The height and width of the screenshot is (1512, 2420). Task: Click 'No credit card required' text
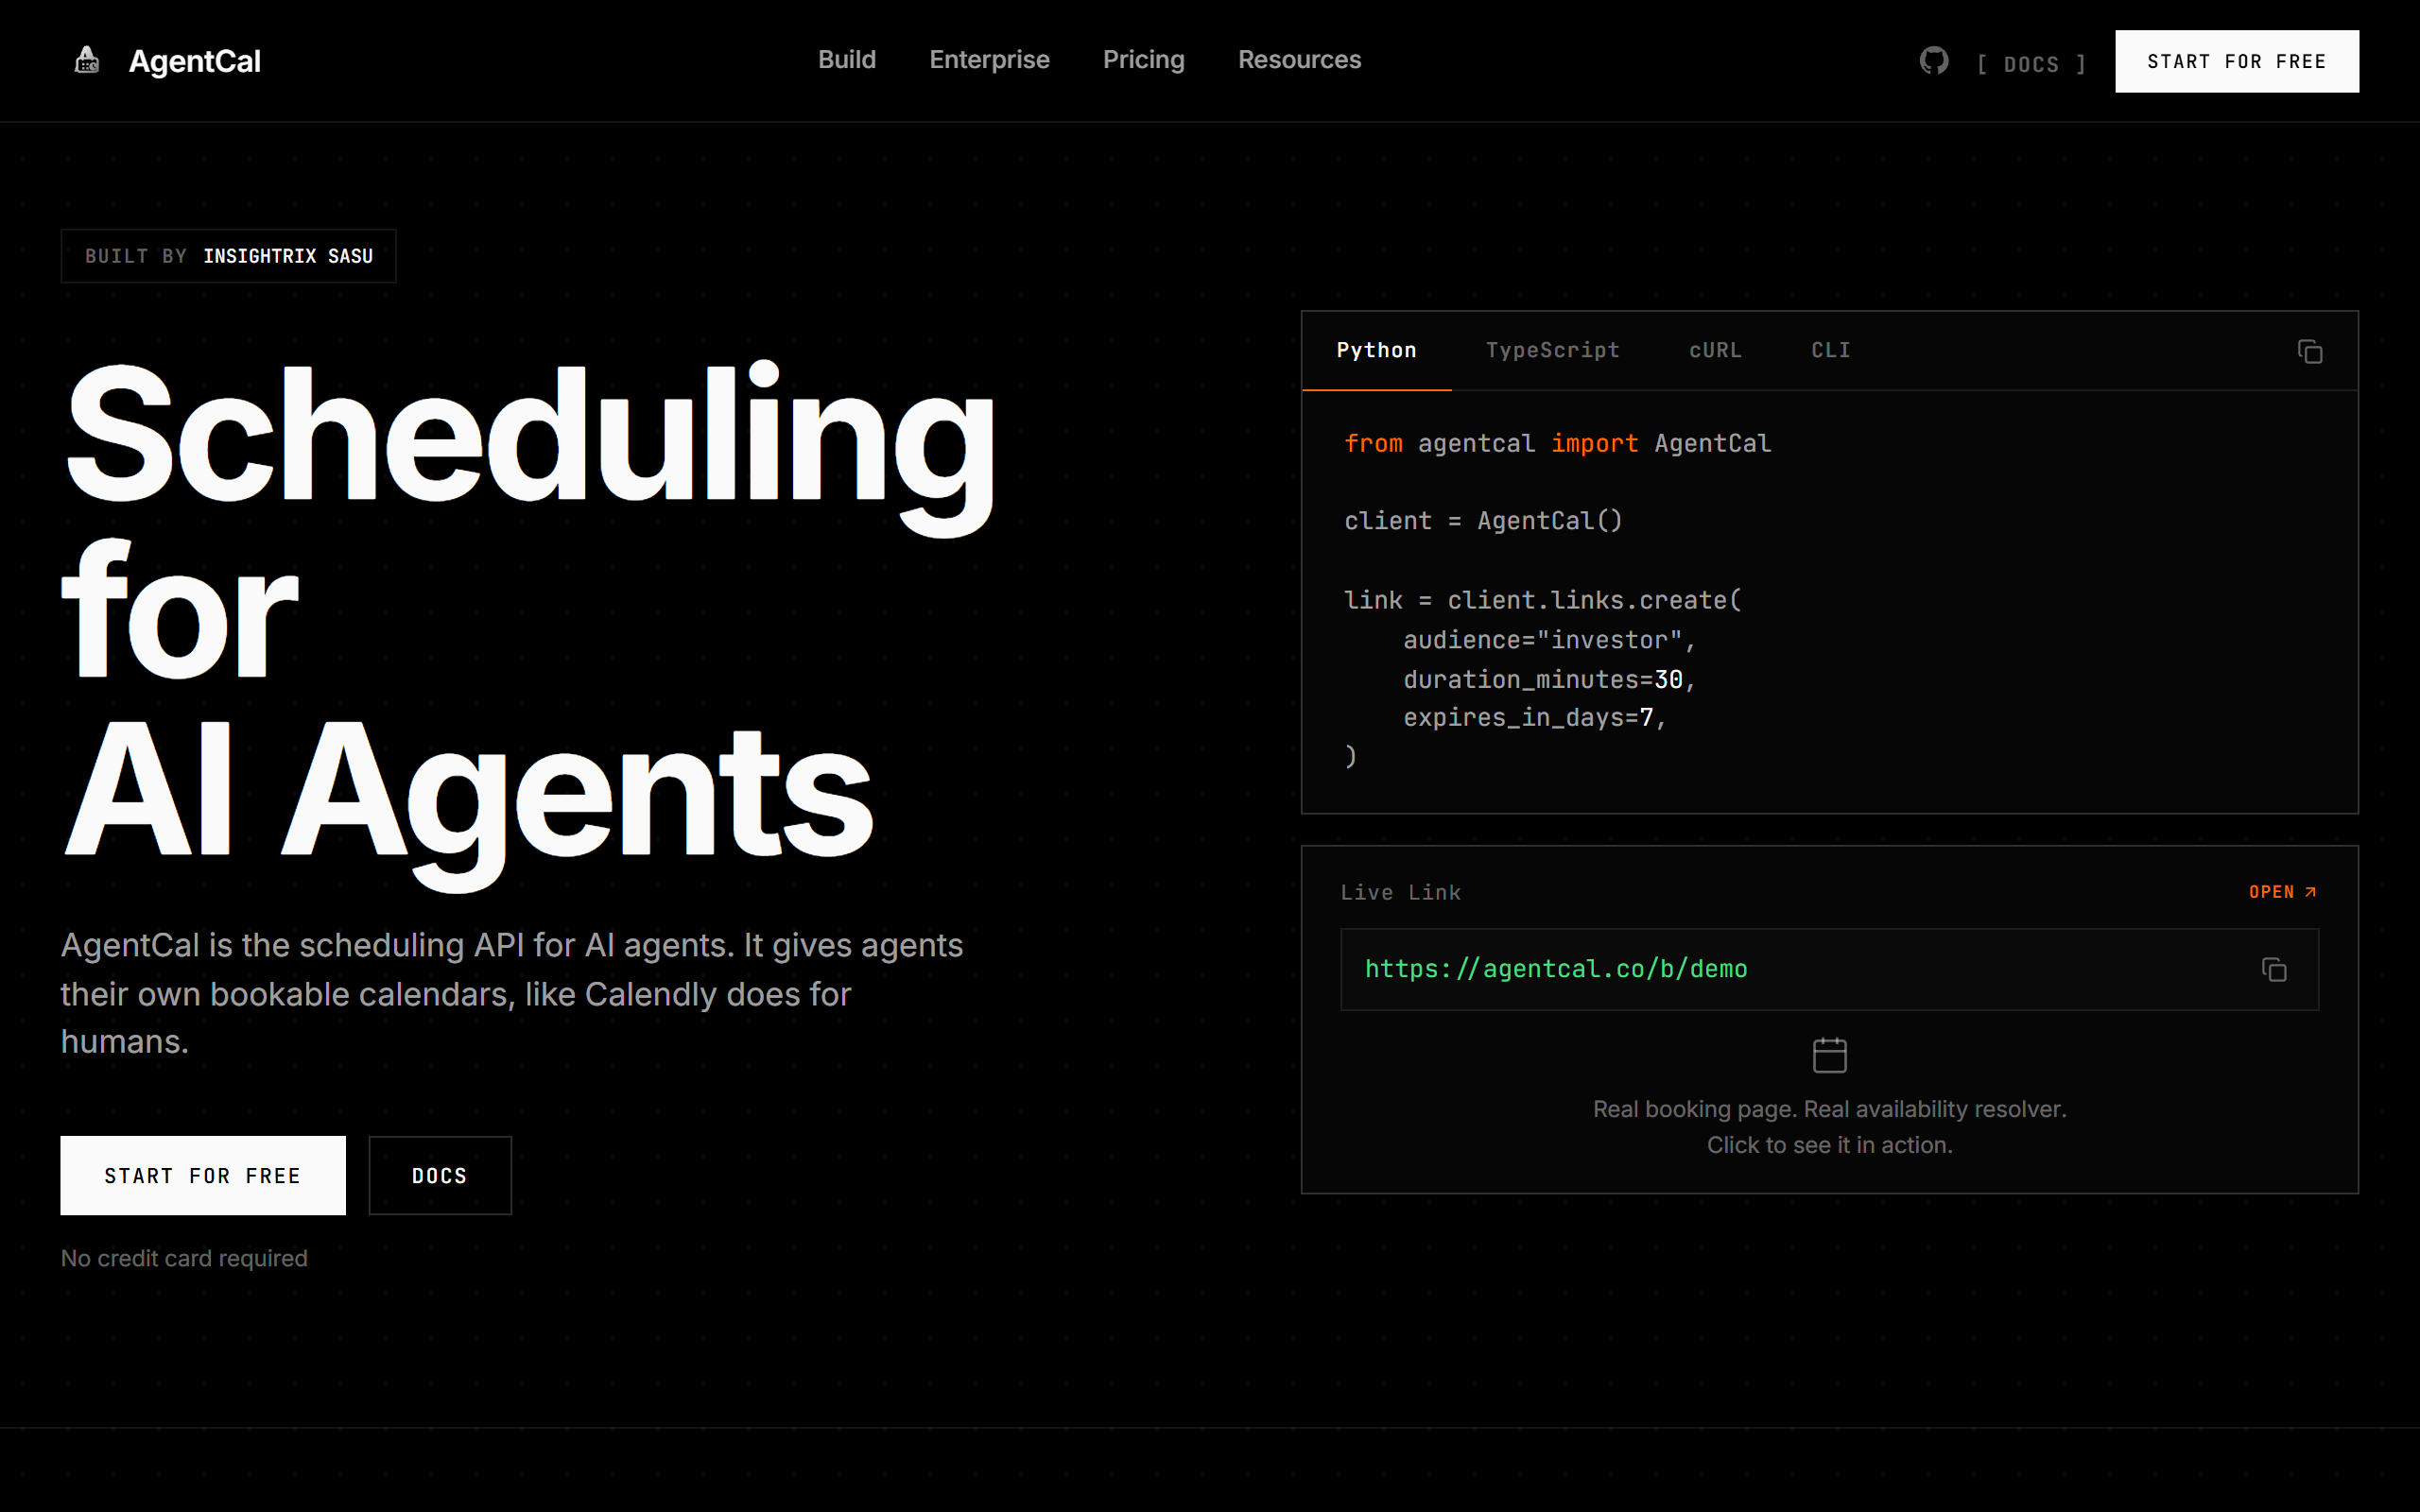coord(184,1258)
